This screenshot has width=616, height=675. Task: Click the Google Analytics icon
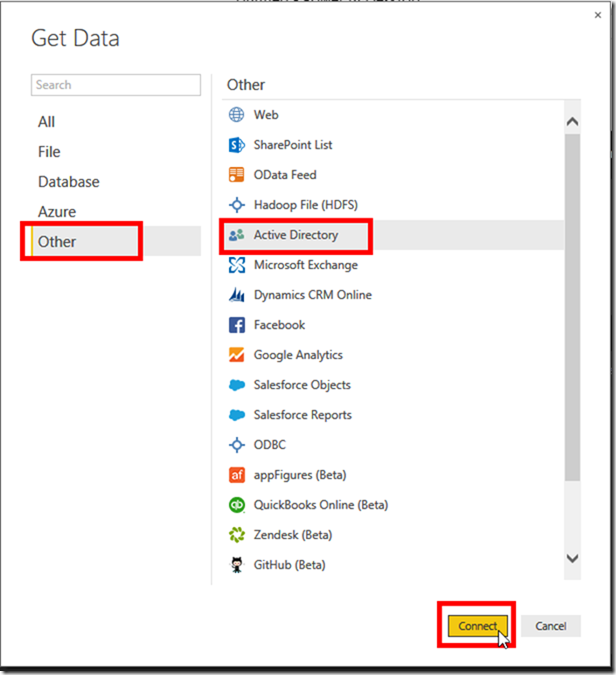coord(236,355)
